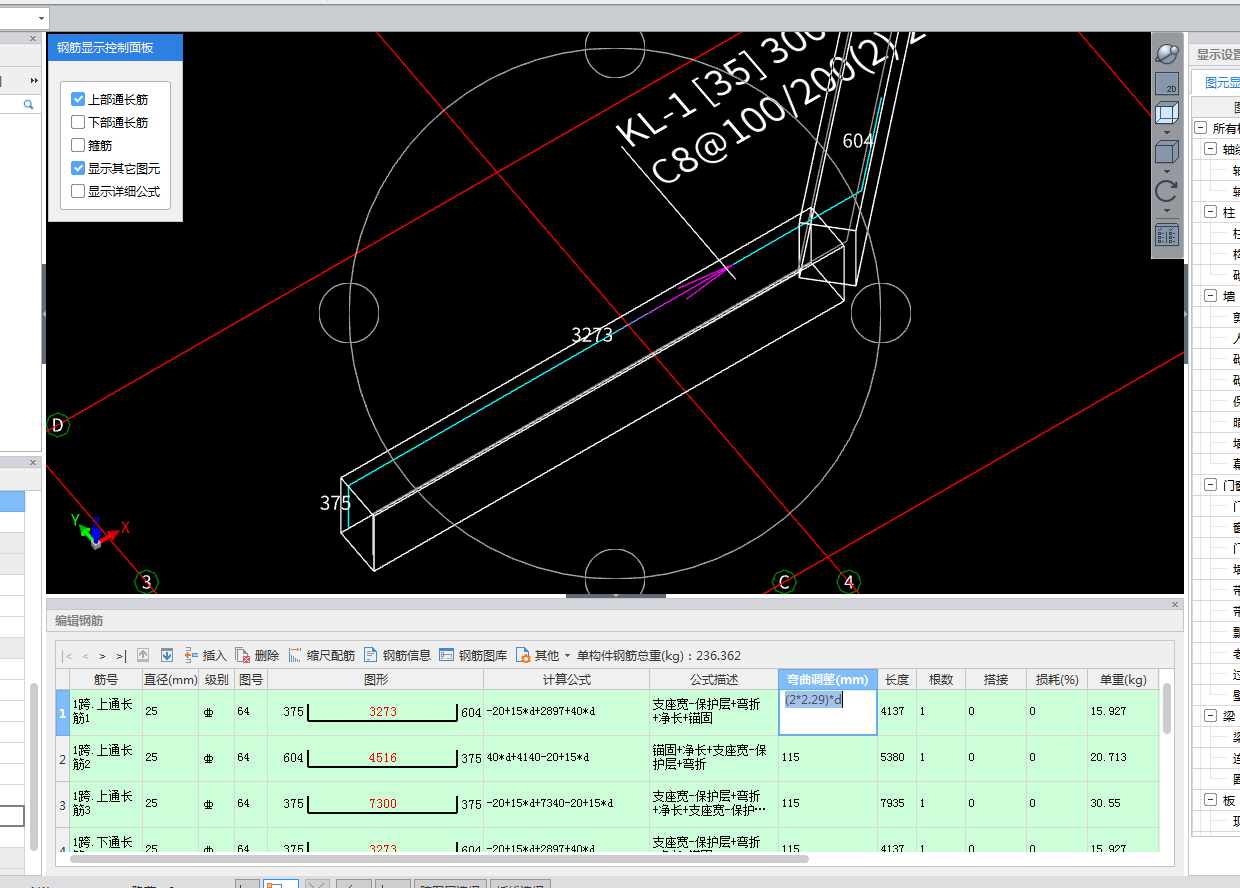Click the 弯曲调整(mm) column header
The image size is (1240, 888).
[827, 680]
